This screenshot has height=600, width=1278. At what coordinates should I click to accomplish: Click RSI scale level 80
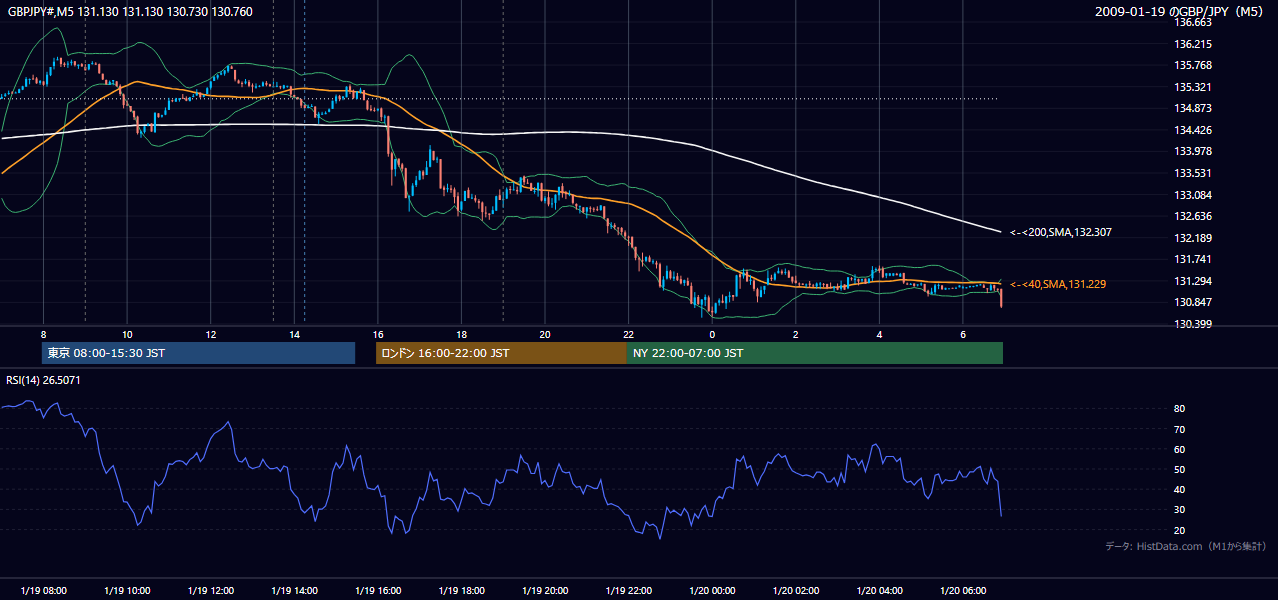[1180, 409]
